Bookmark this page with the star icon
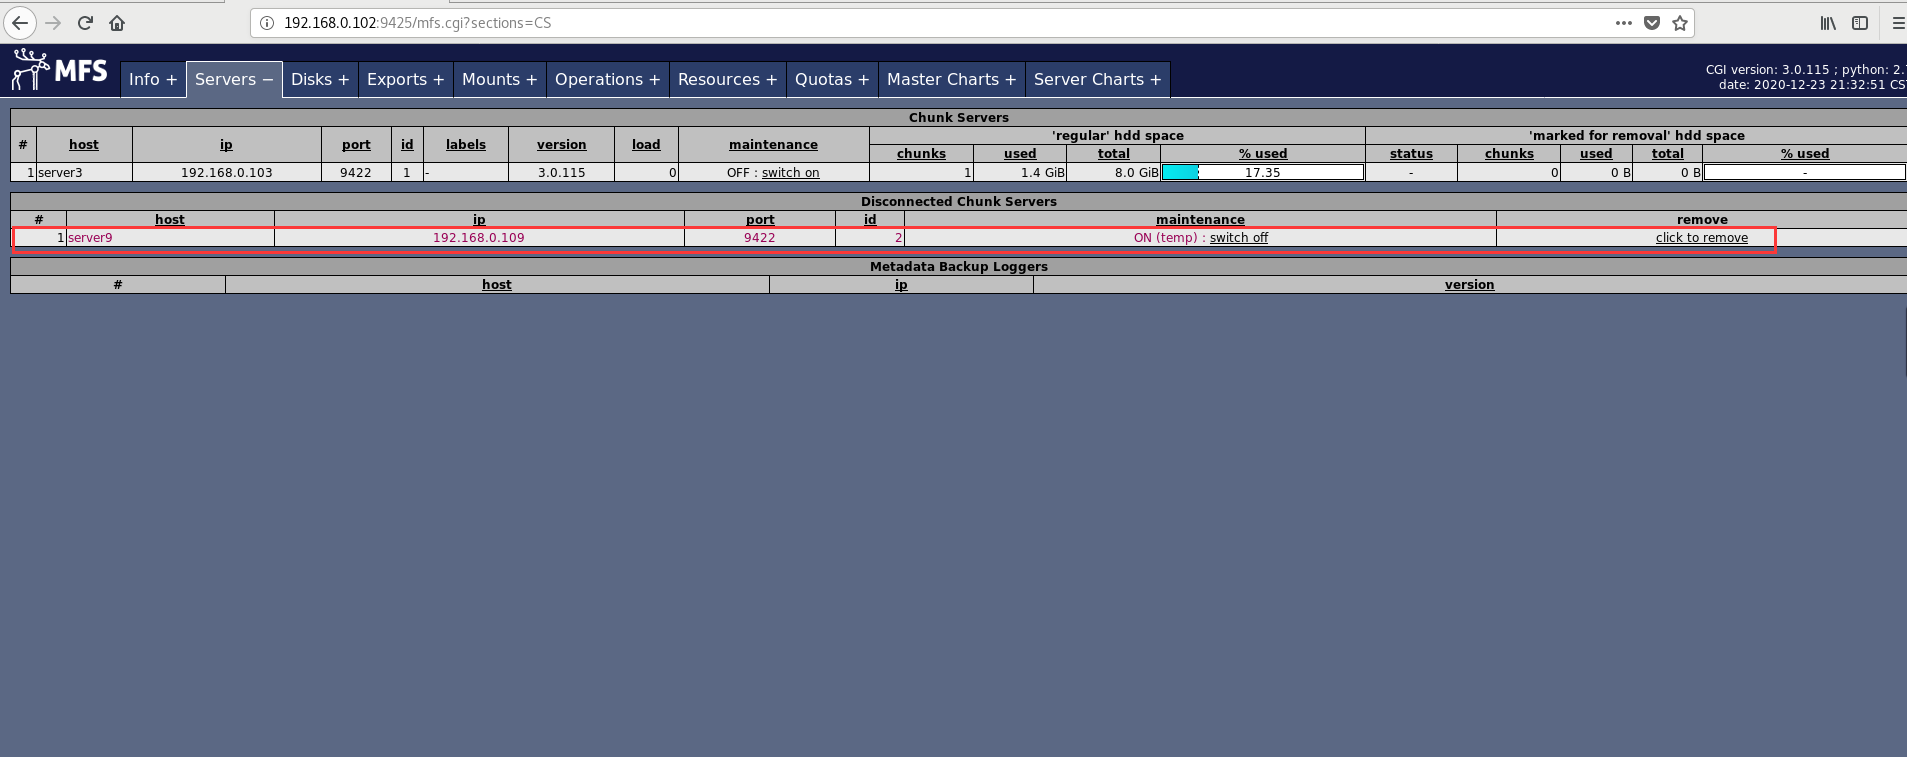 [1680, 22]
